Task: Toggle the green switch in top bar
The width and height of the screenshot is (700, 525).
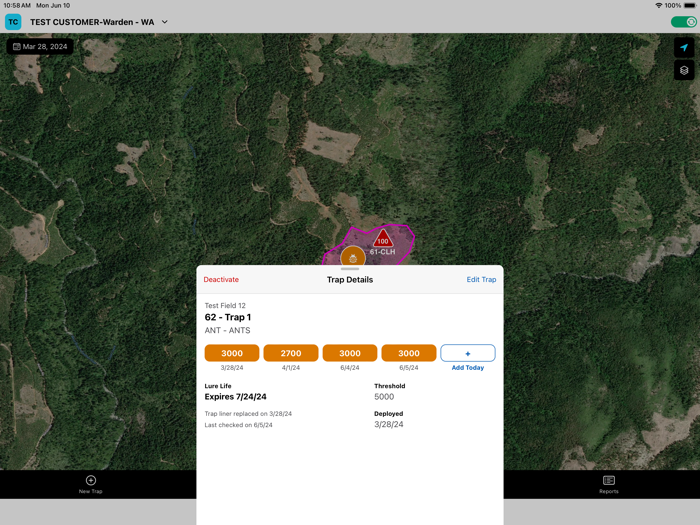Action: (x=683, y=22)
